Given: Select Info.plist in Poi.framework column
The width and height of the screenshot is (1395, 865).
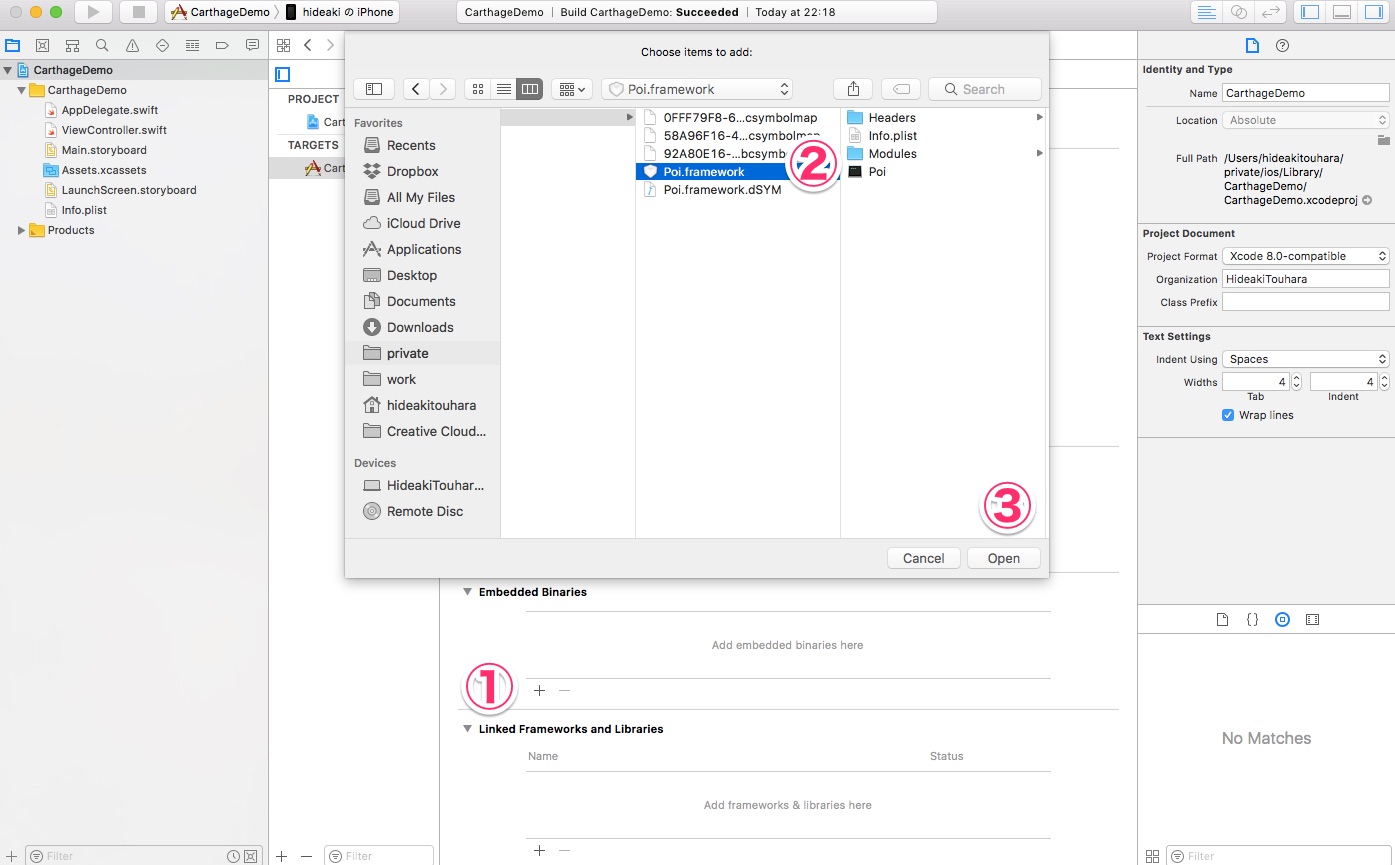Looking at the screenshot, I should 892,135.
